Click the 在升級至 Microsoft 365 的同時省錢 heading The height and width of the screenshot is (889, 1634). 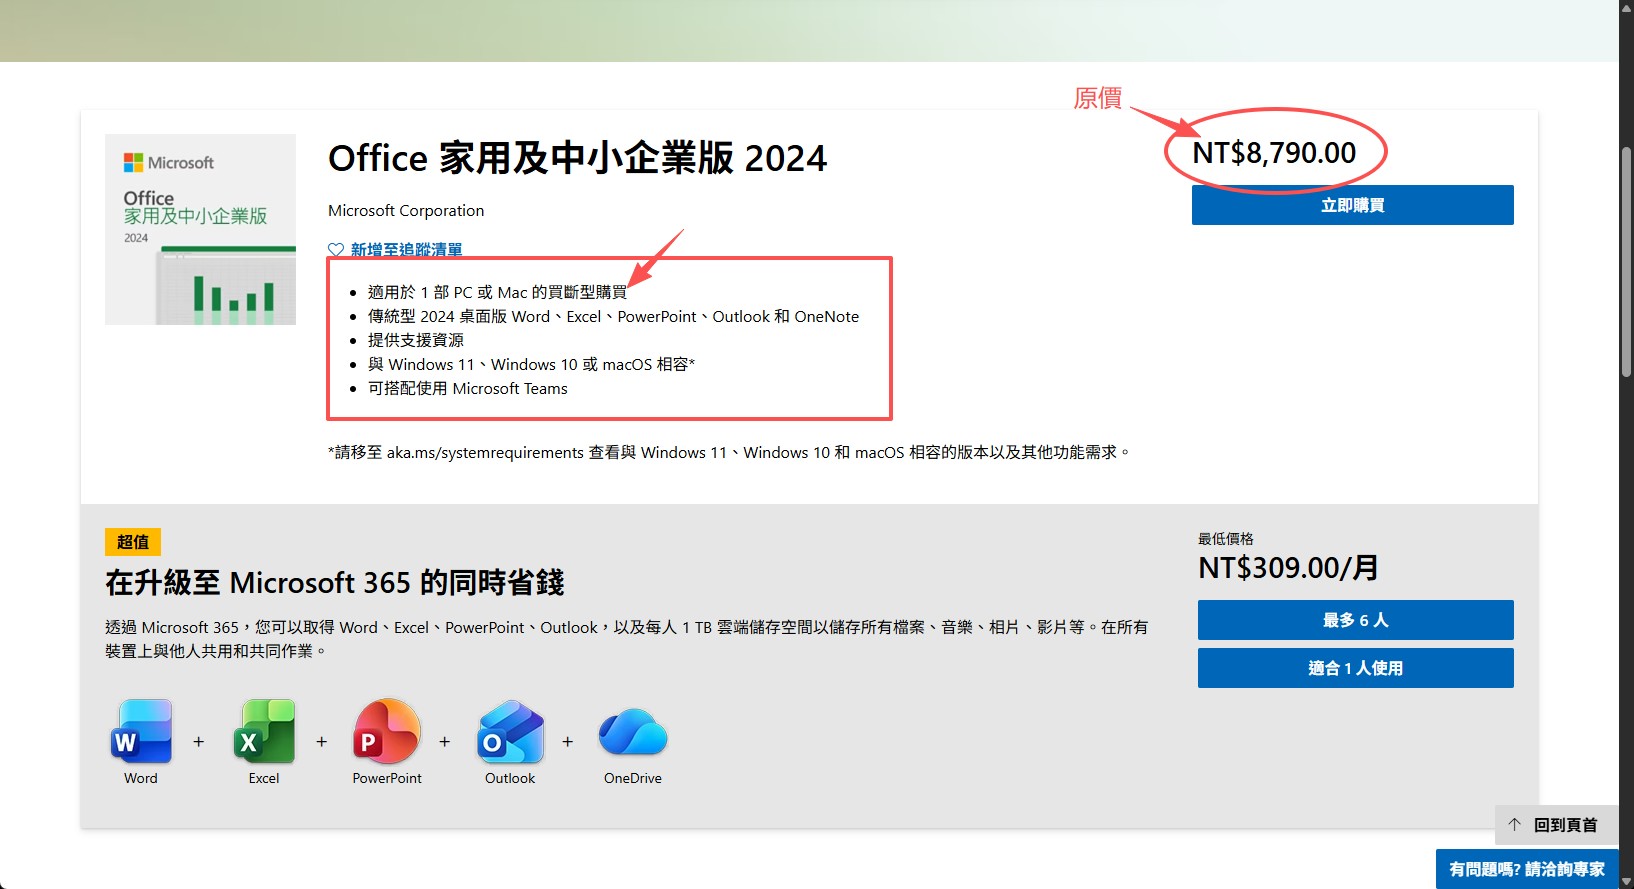click(335, 582)
